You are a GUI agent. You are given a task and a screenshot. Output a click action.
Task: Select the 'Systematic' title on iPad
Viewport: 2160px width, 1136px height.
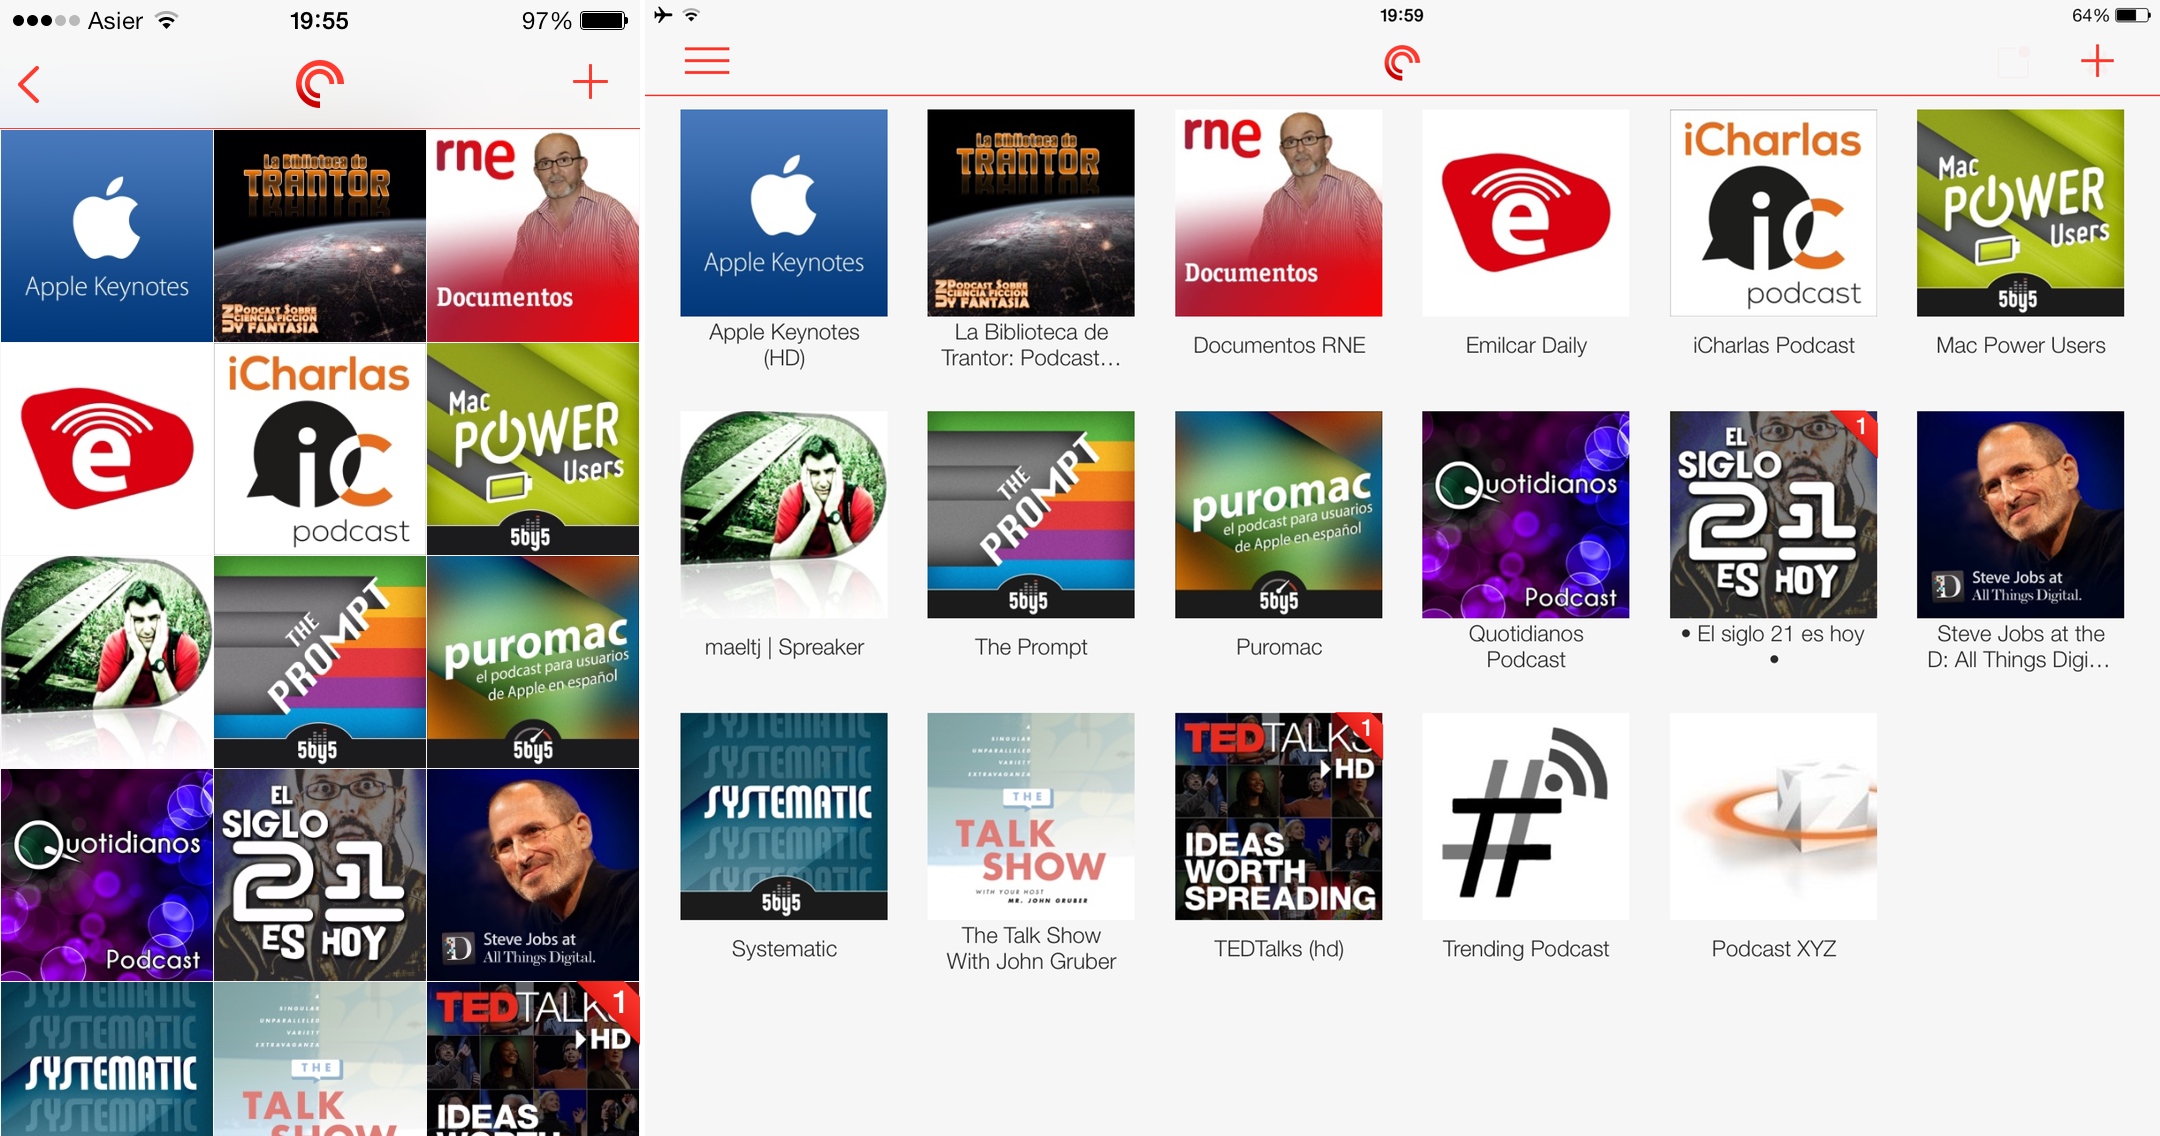click(x=784, y=949)
